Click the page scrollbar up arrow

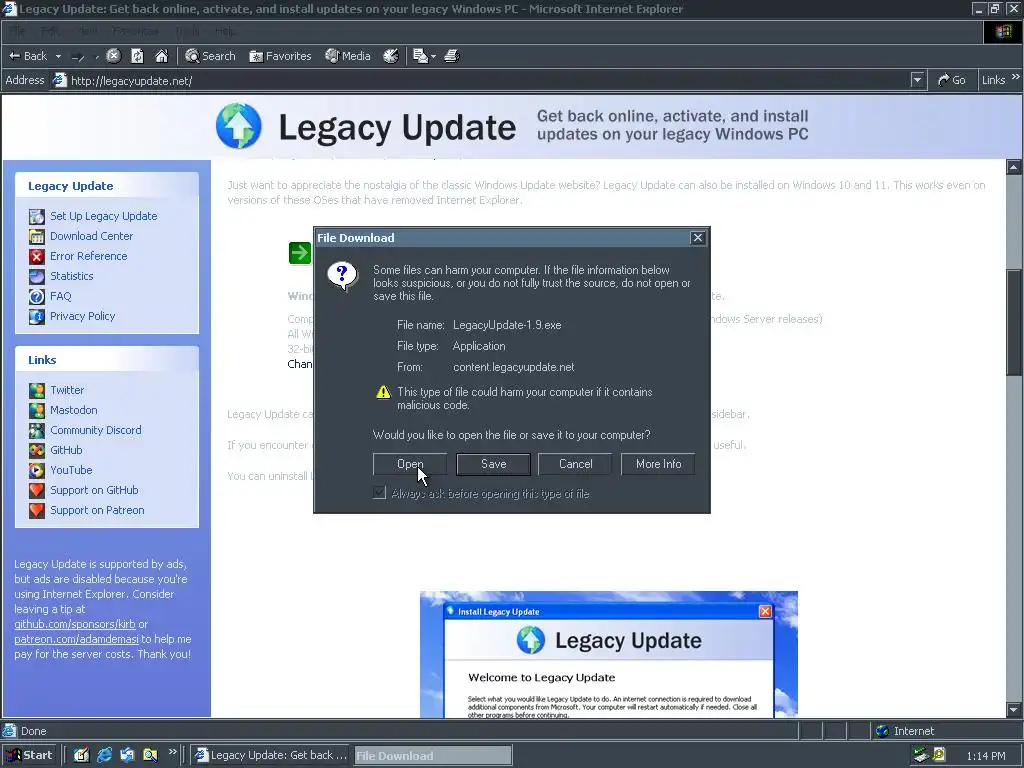click(1014, 167)
